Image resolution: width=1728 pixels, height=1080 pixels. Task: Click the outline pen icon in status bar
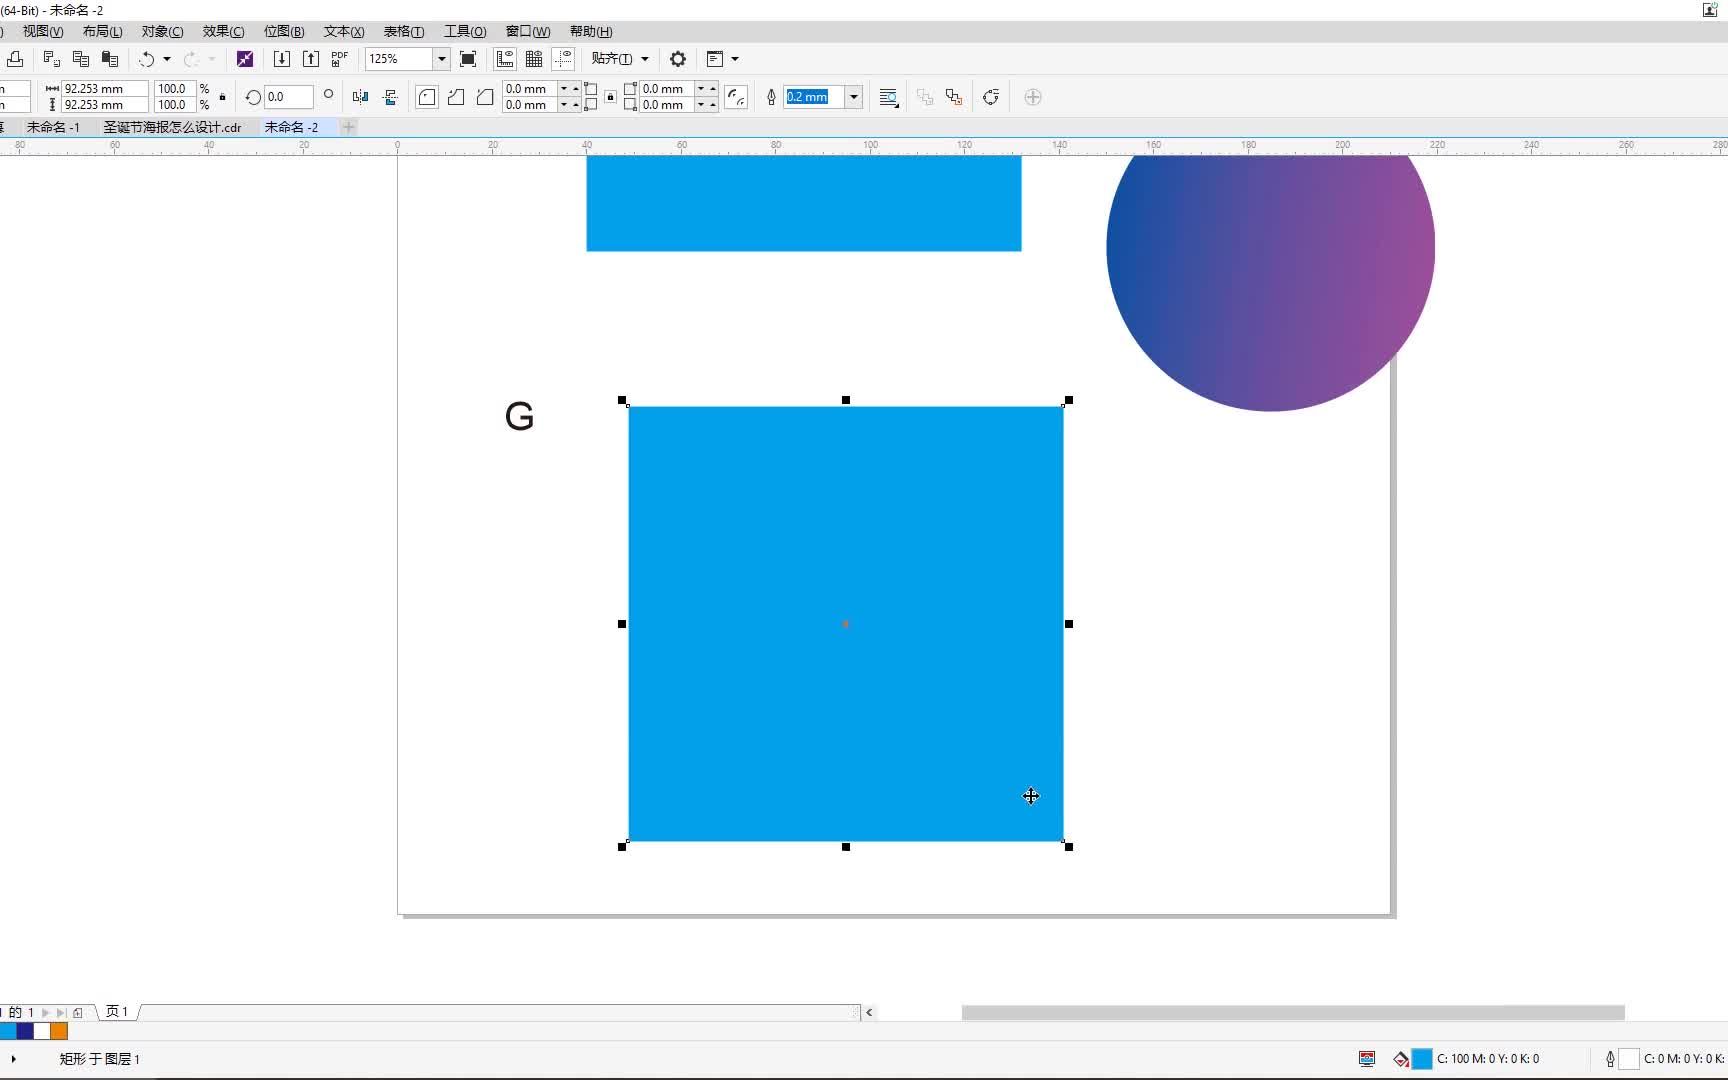1610,1059
